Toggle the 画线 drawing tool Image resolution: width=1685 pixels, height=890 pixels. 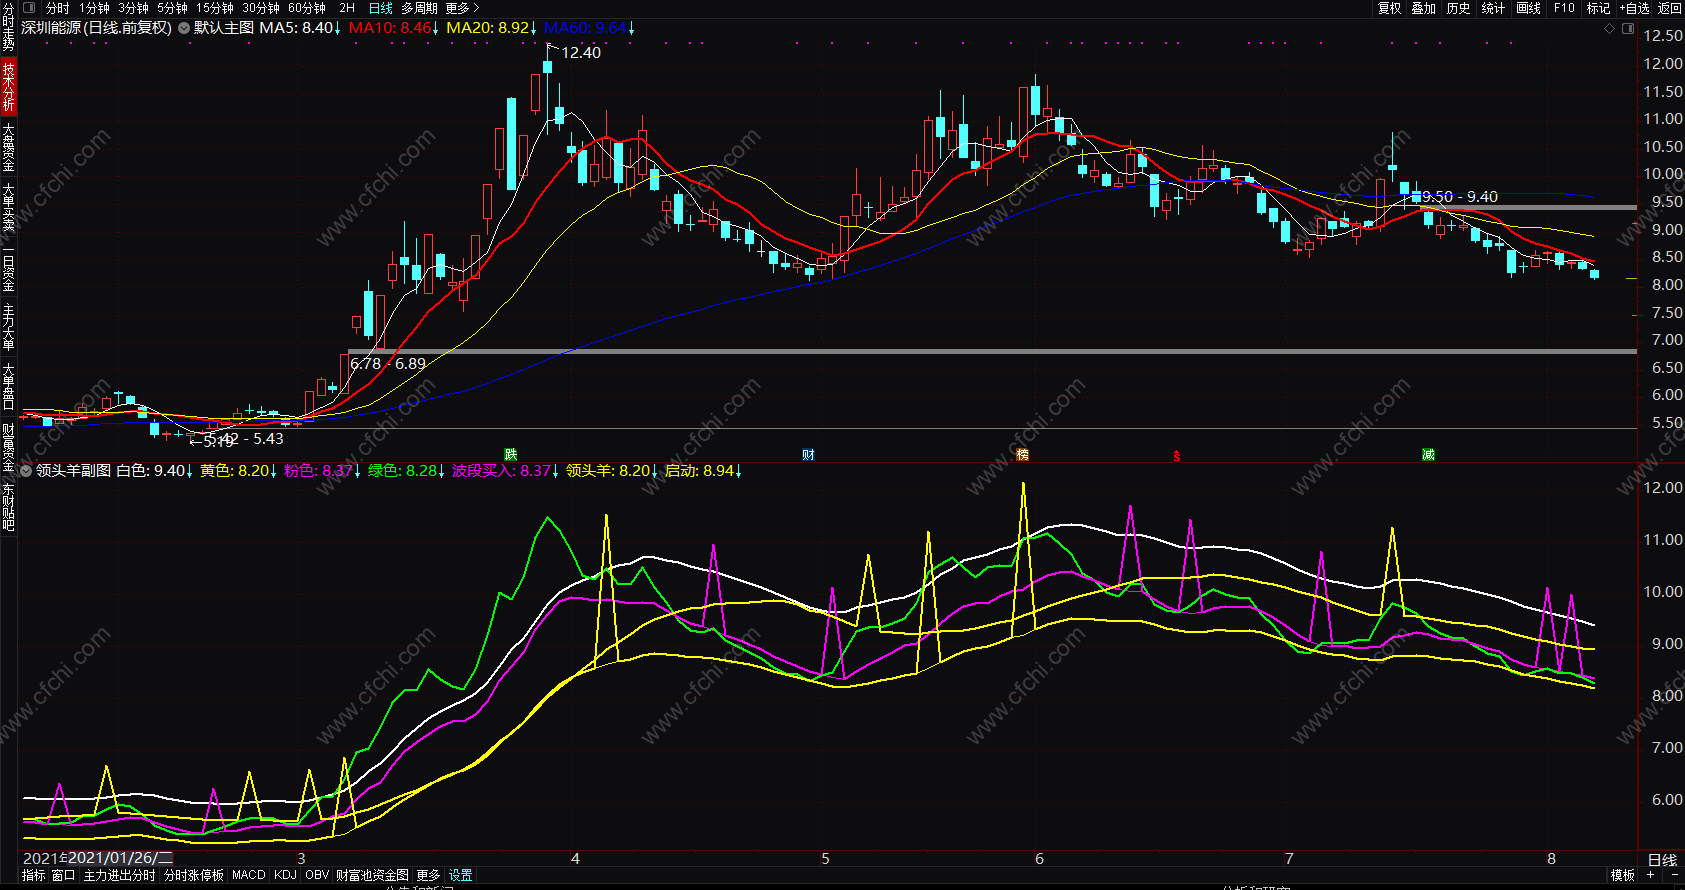[x=1529, y=8]
